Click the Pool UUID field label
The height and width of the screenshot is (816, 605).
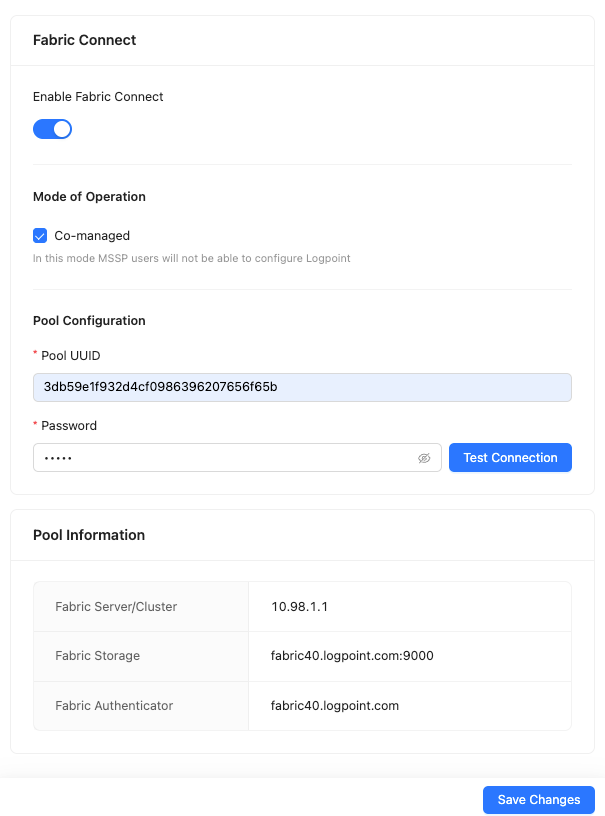(x=70, y=355)
